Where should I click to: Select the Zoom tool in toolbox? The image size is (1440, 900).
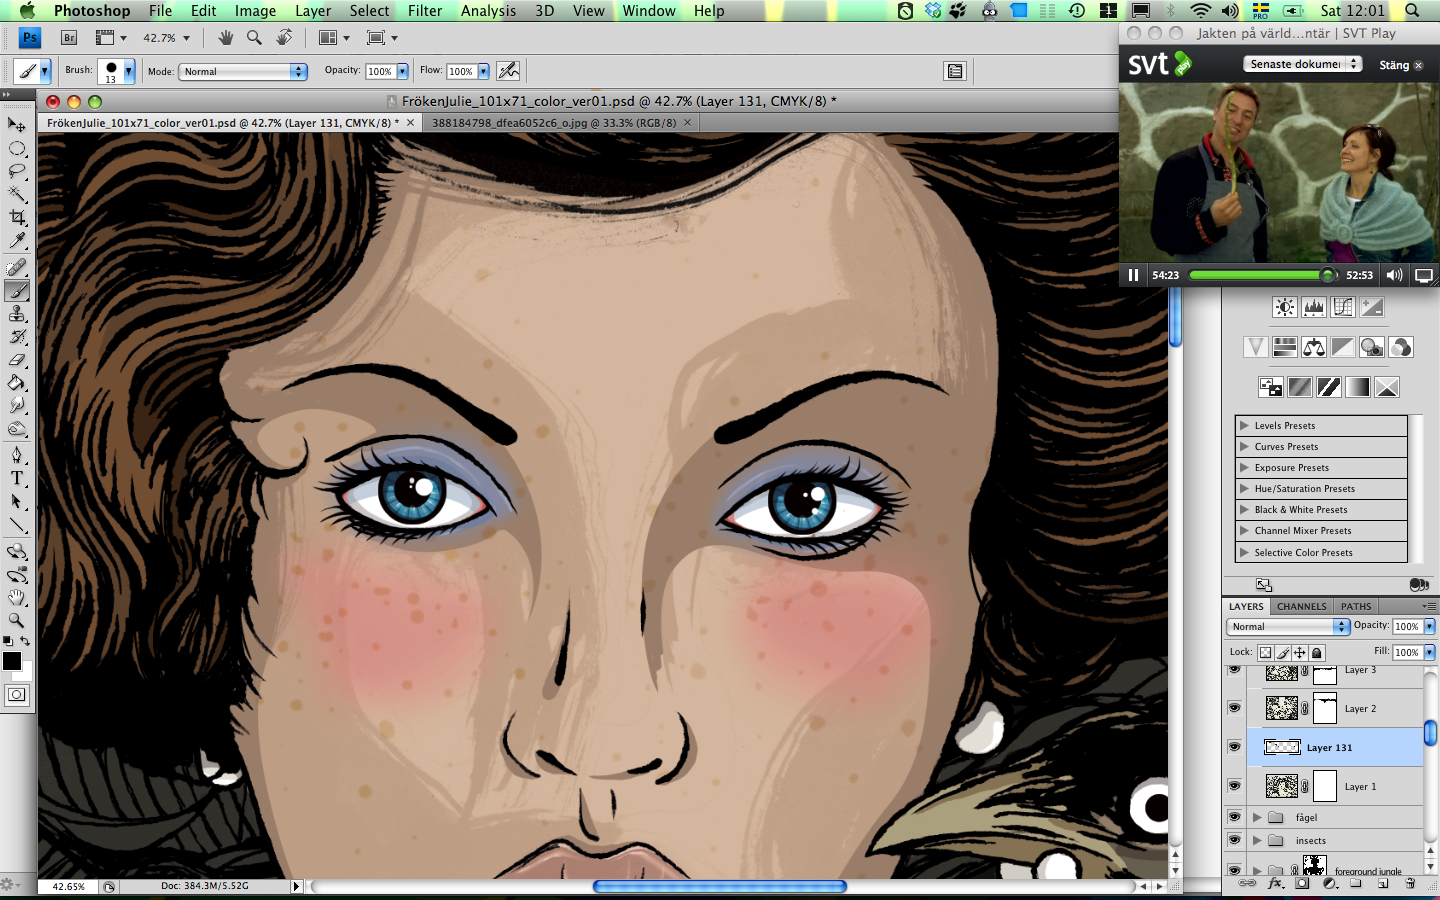click(x=17, y=621)
